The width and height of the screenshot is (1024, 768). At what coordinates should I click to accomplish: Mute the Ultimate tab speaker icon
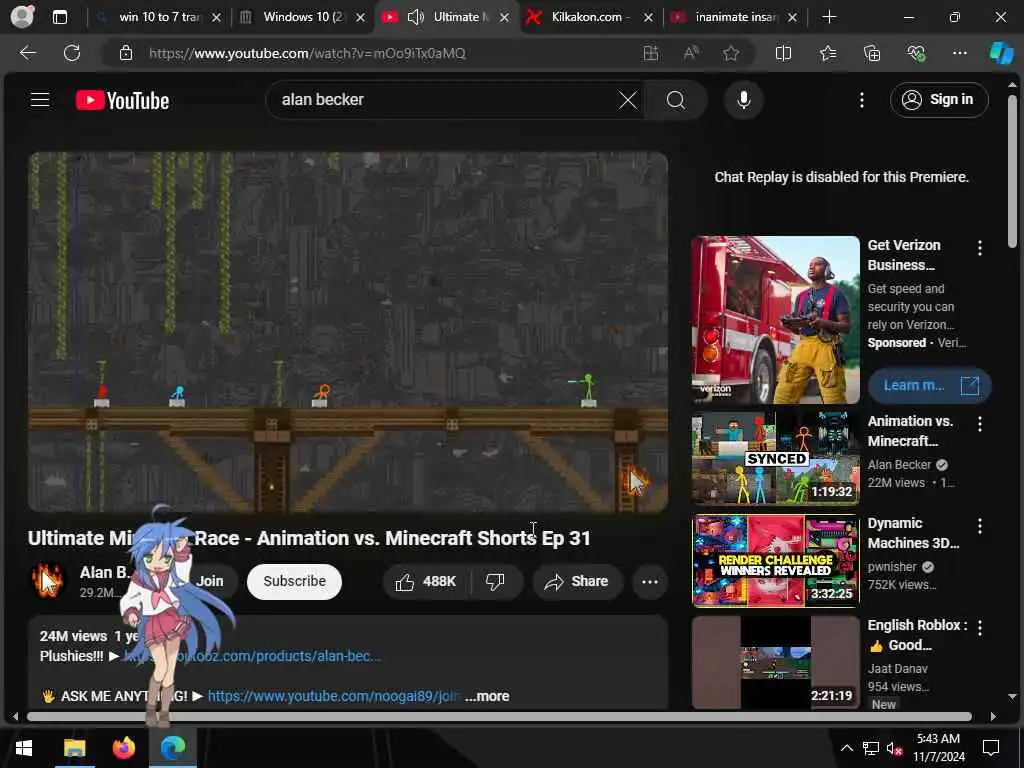(x=415, y=17)
